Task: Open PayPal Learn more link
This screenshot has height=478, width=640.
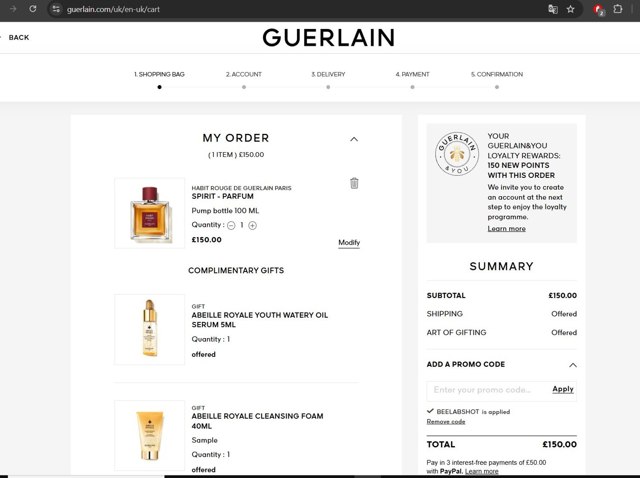Action: coord(482,471)
